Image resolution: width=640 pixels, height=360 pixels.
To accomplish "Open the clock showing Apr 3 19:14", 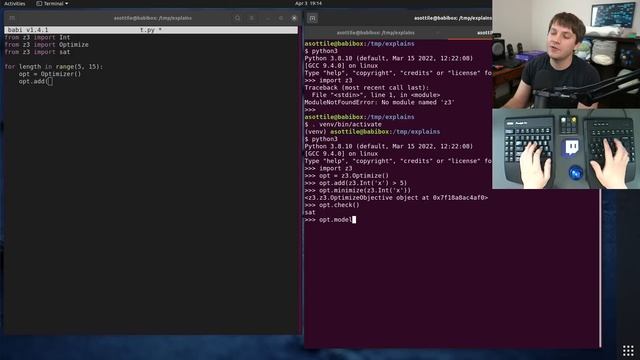I will 308,3.
